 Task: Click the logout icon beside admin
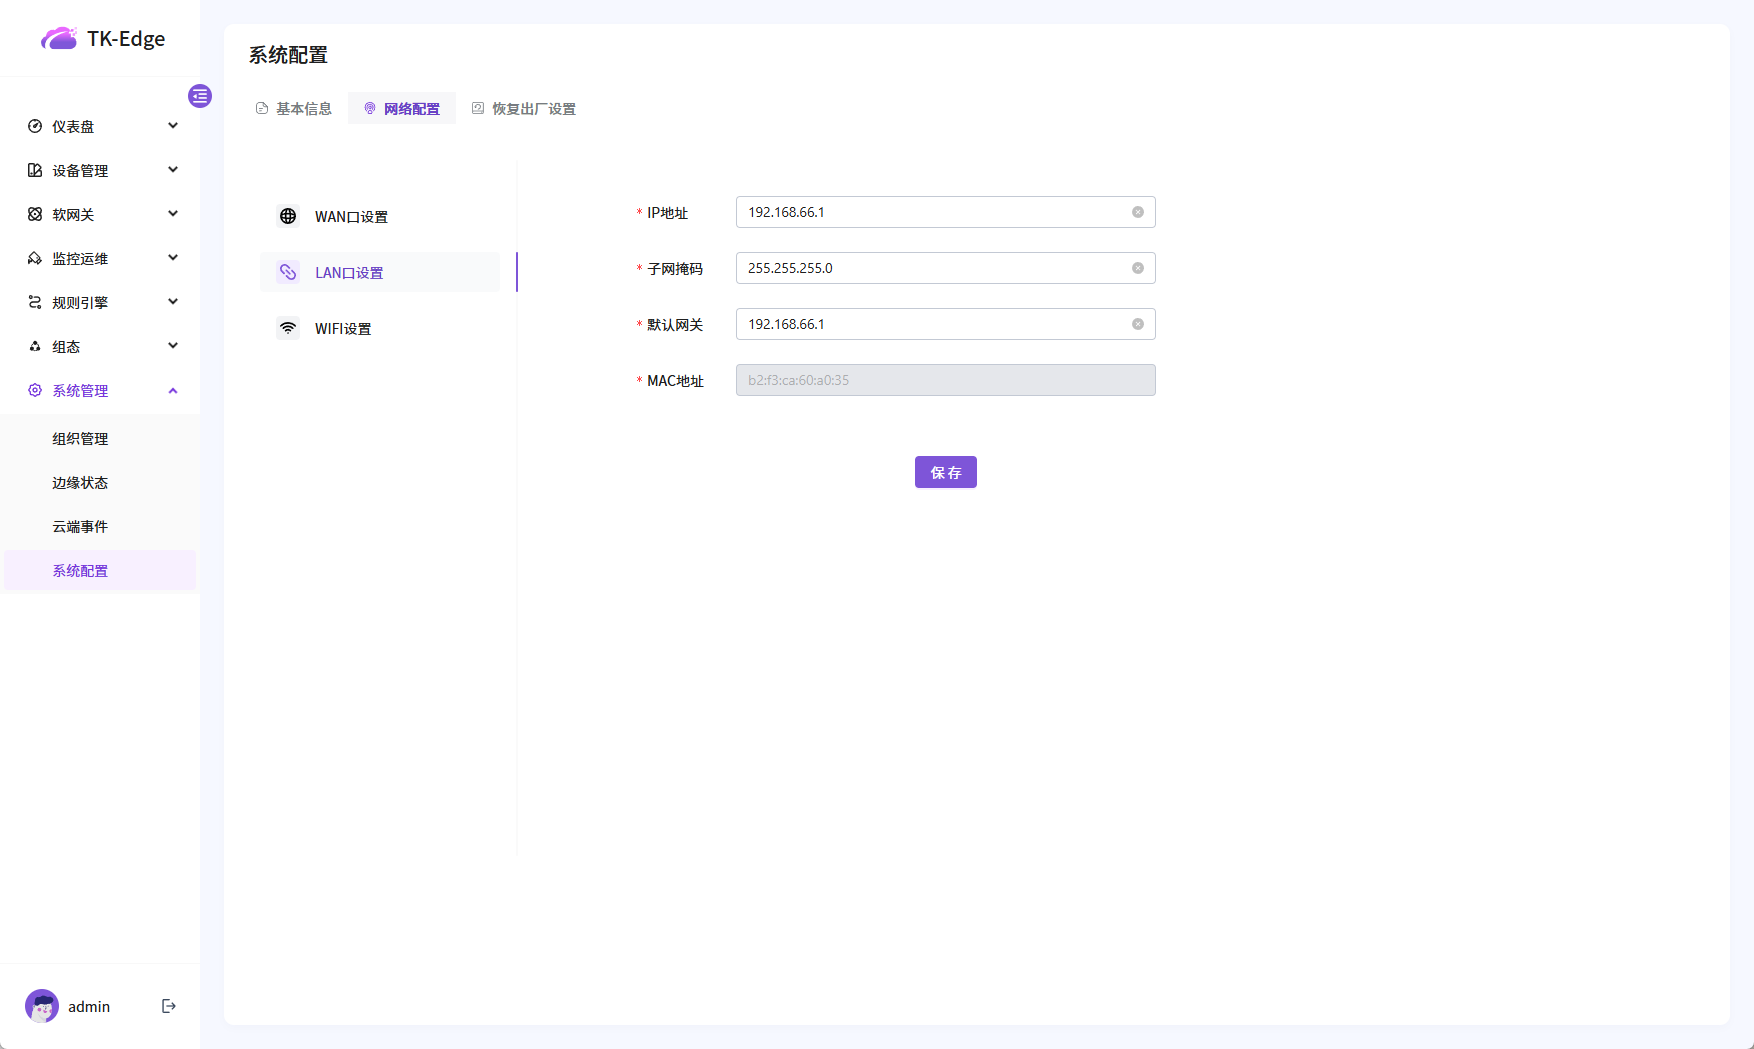[x=169, y=1006]
